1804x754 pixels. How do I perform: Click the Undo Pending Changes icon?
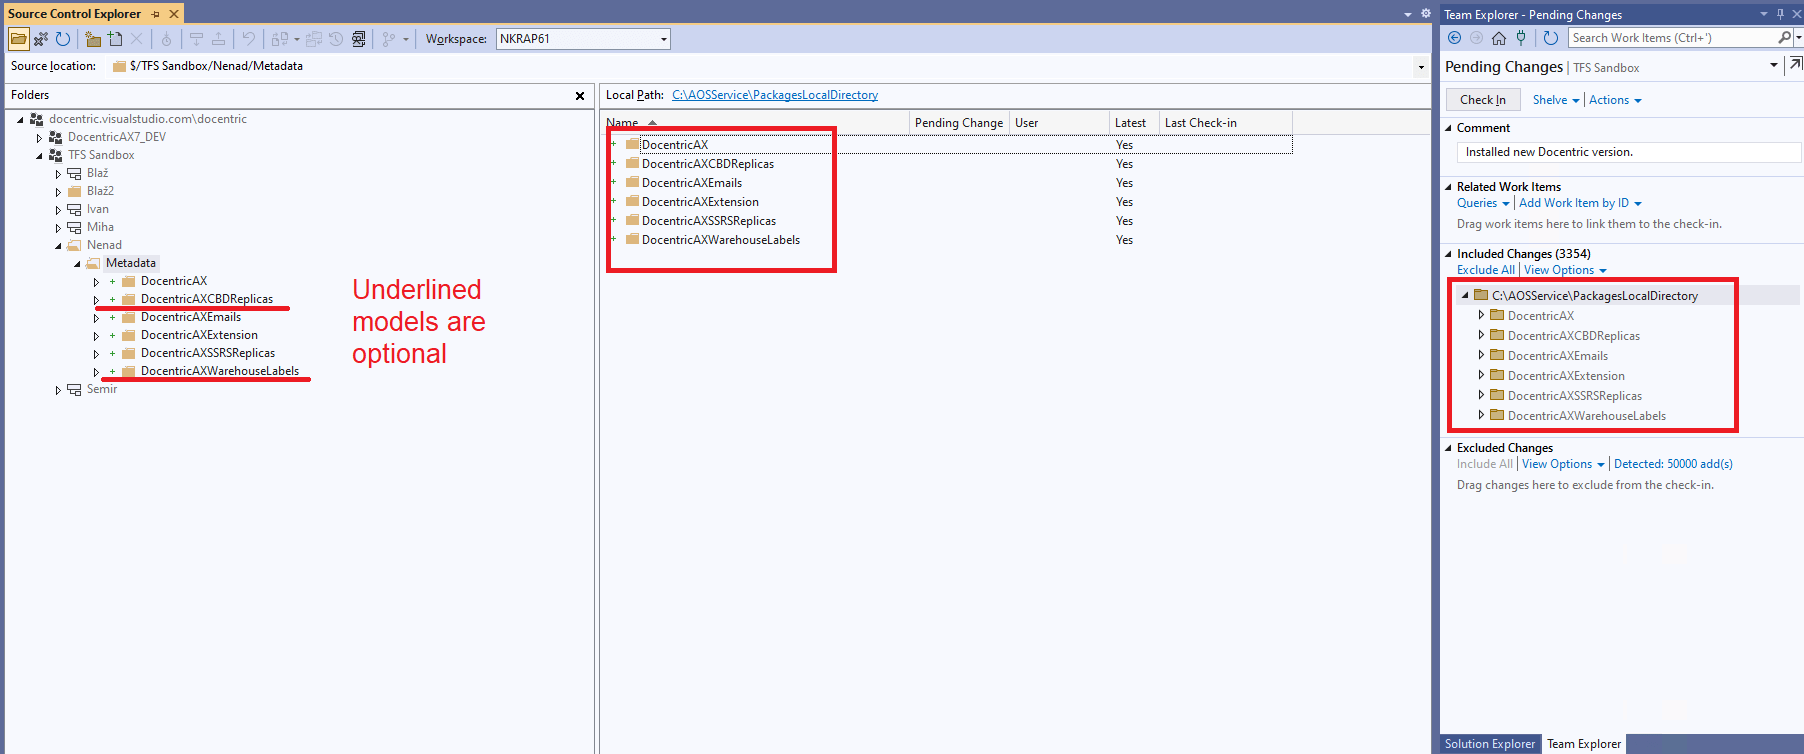pos(248,39)
